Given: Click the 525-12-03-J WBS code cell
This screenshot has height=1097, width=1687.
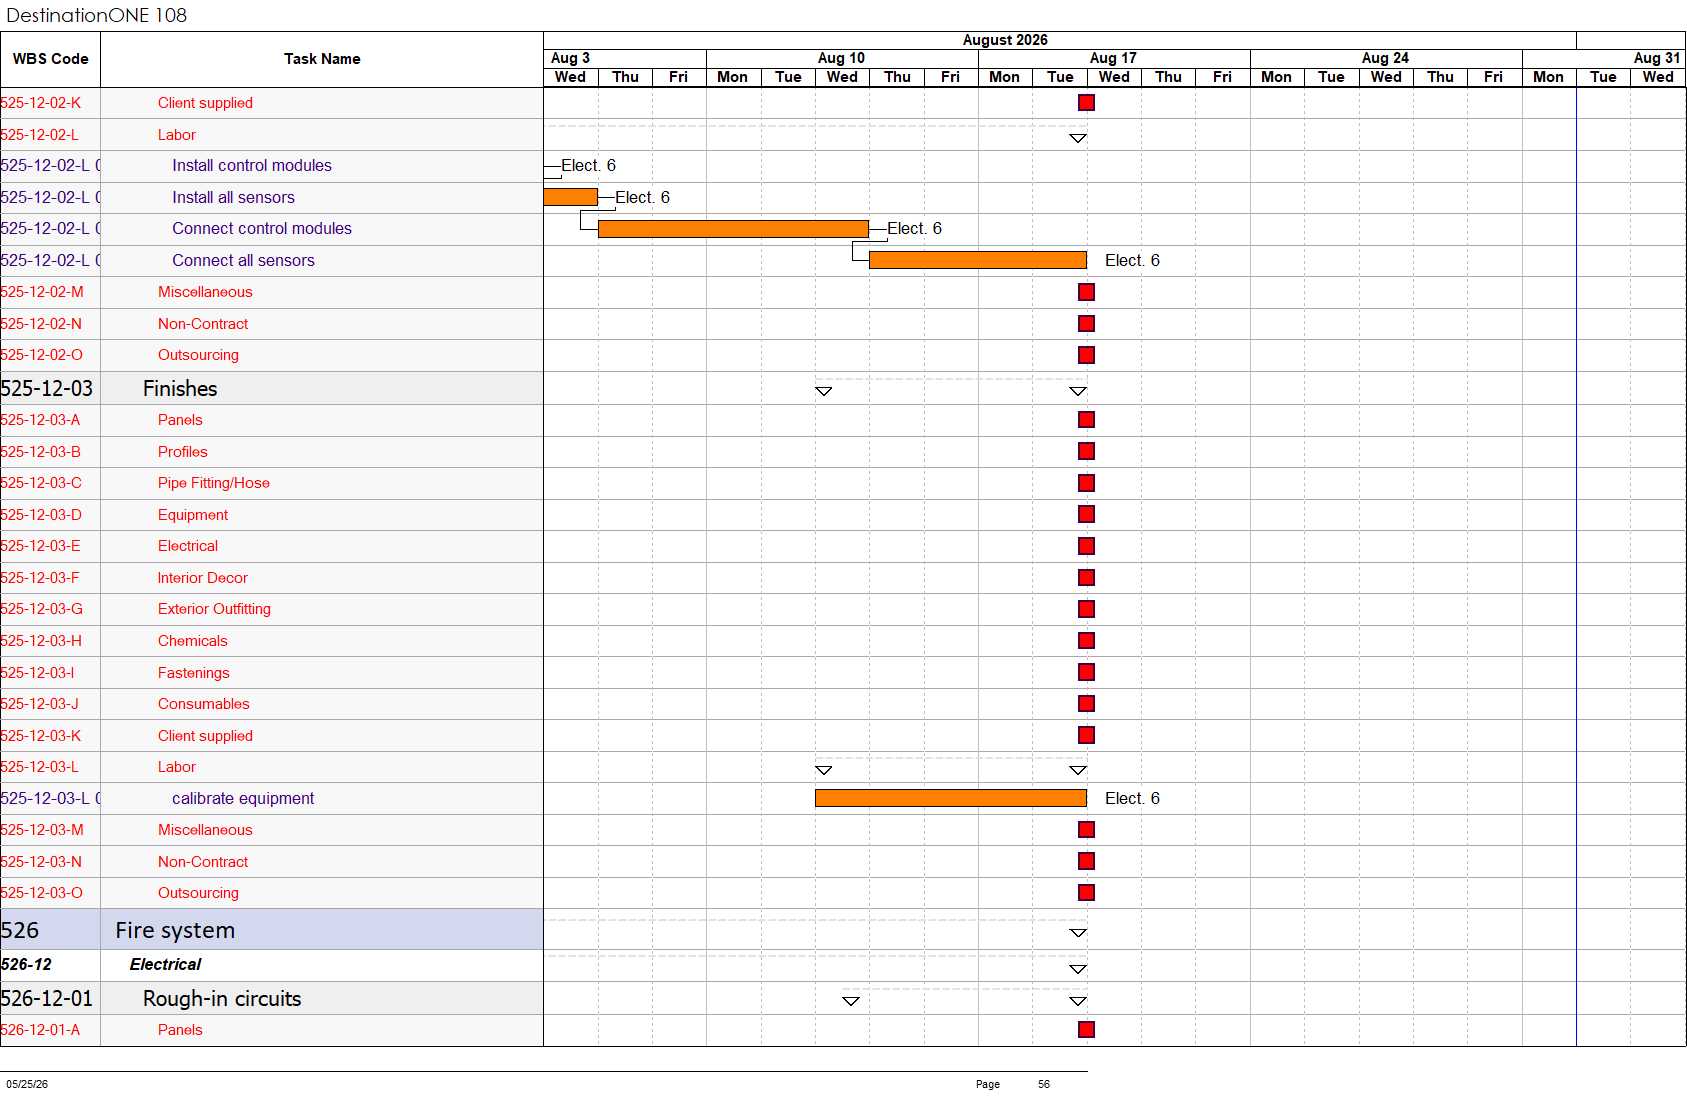Looking at the screenshot, I should tap(50, 704).
